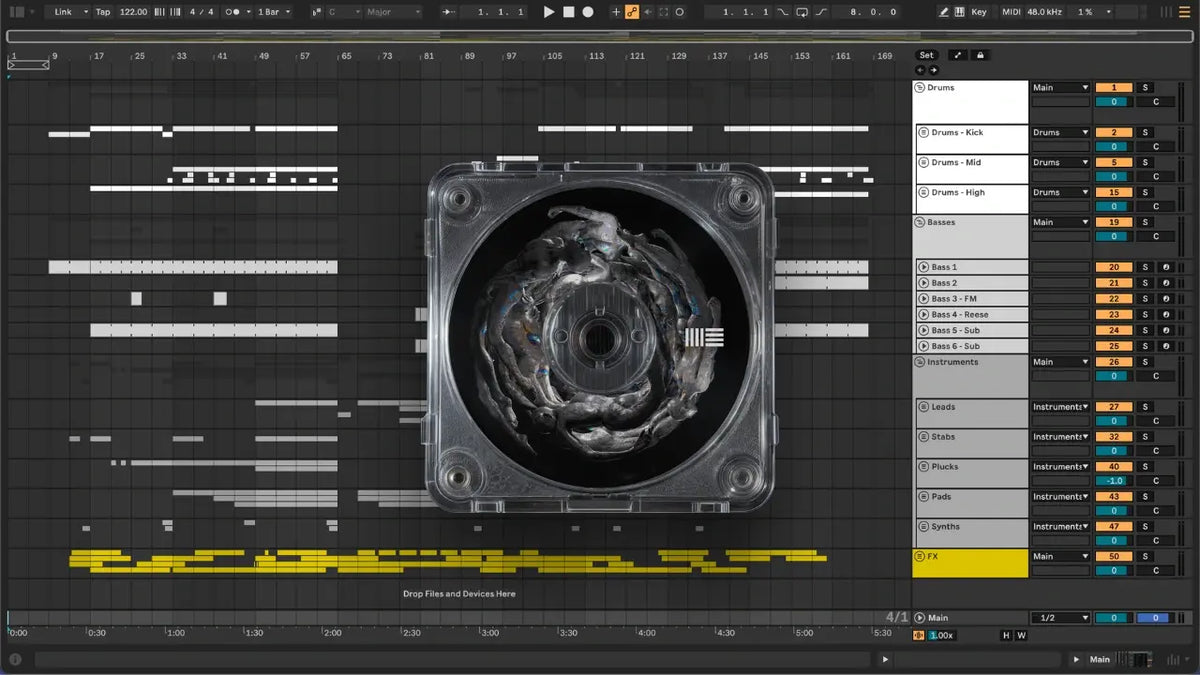This screenshot has width=1200, height=675.
Task: Click the Lock envelopes padlock icon
Action: [979, 55]
